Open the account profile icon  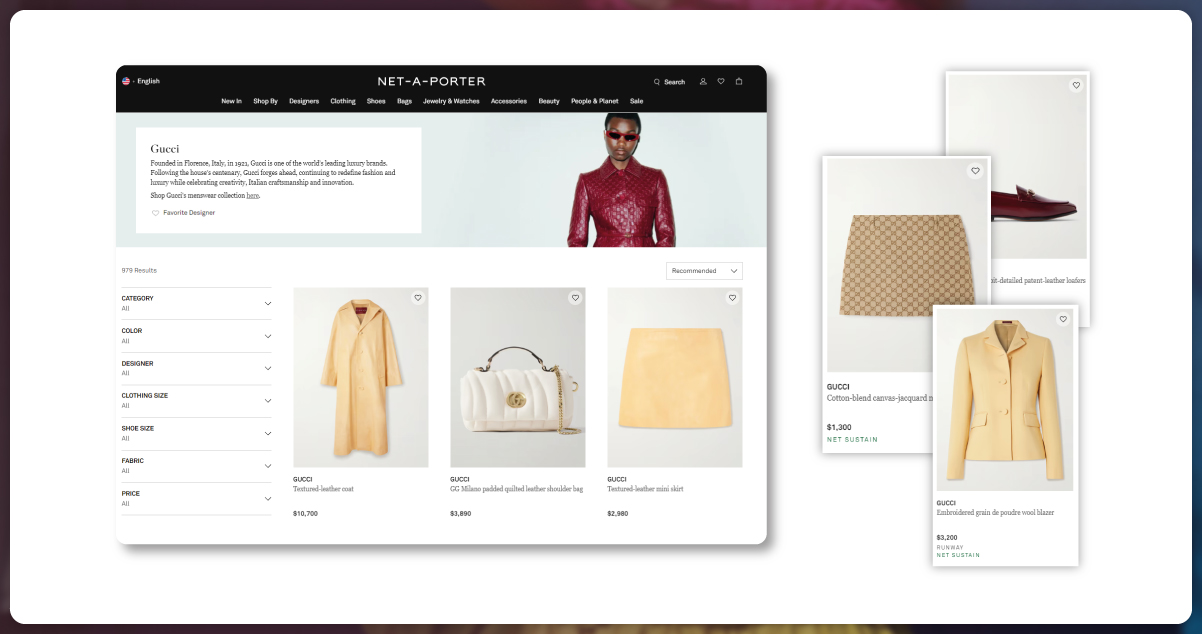coord(703,82)
